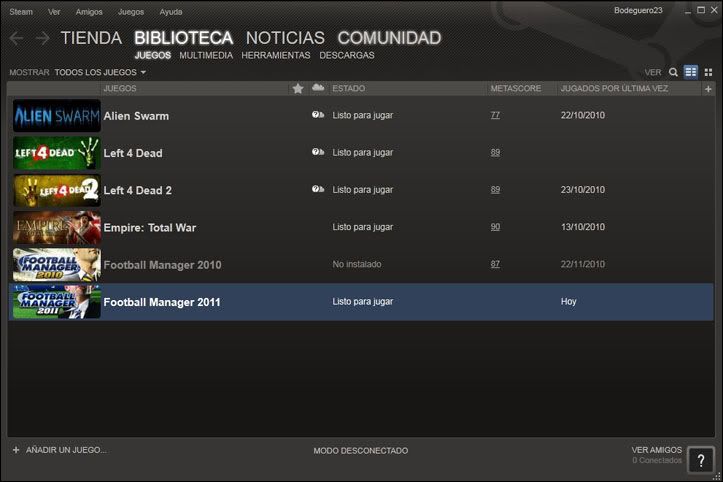Open Football Manager 2010 metascore 87 link
The image size is (723, 482).
click(x=495, y=264)
